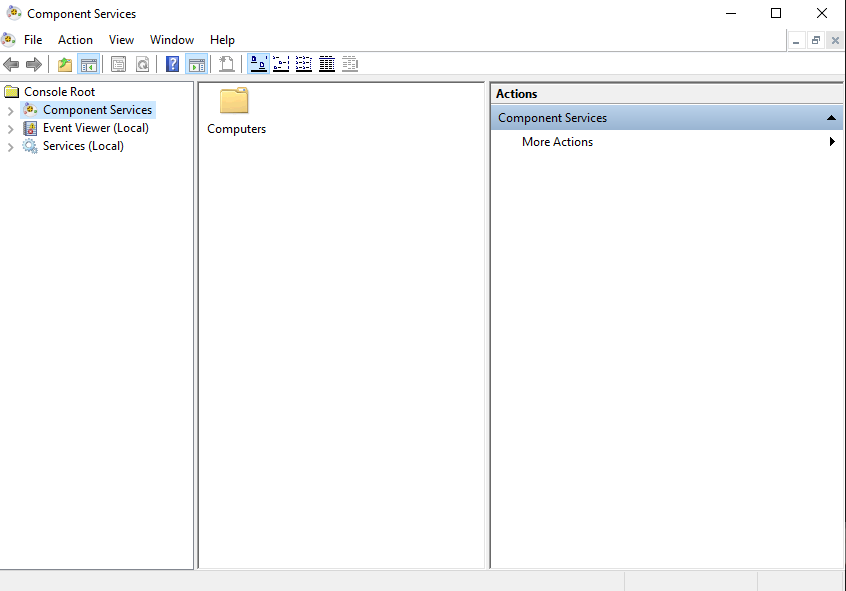Click the Refresh toolbar icon
The image size is (846, 591).
142,64
